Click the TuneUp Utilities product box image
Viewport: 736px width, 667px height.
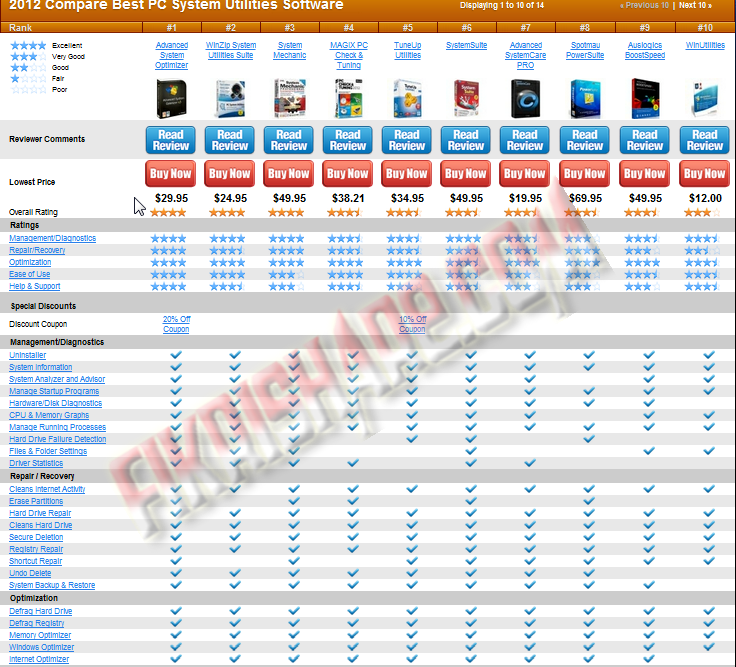pos(407,99)
